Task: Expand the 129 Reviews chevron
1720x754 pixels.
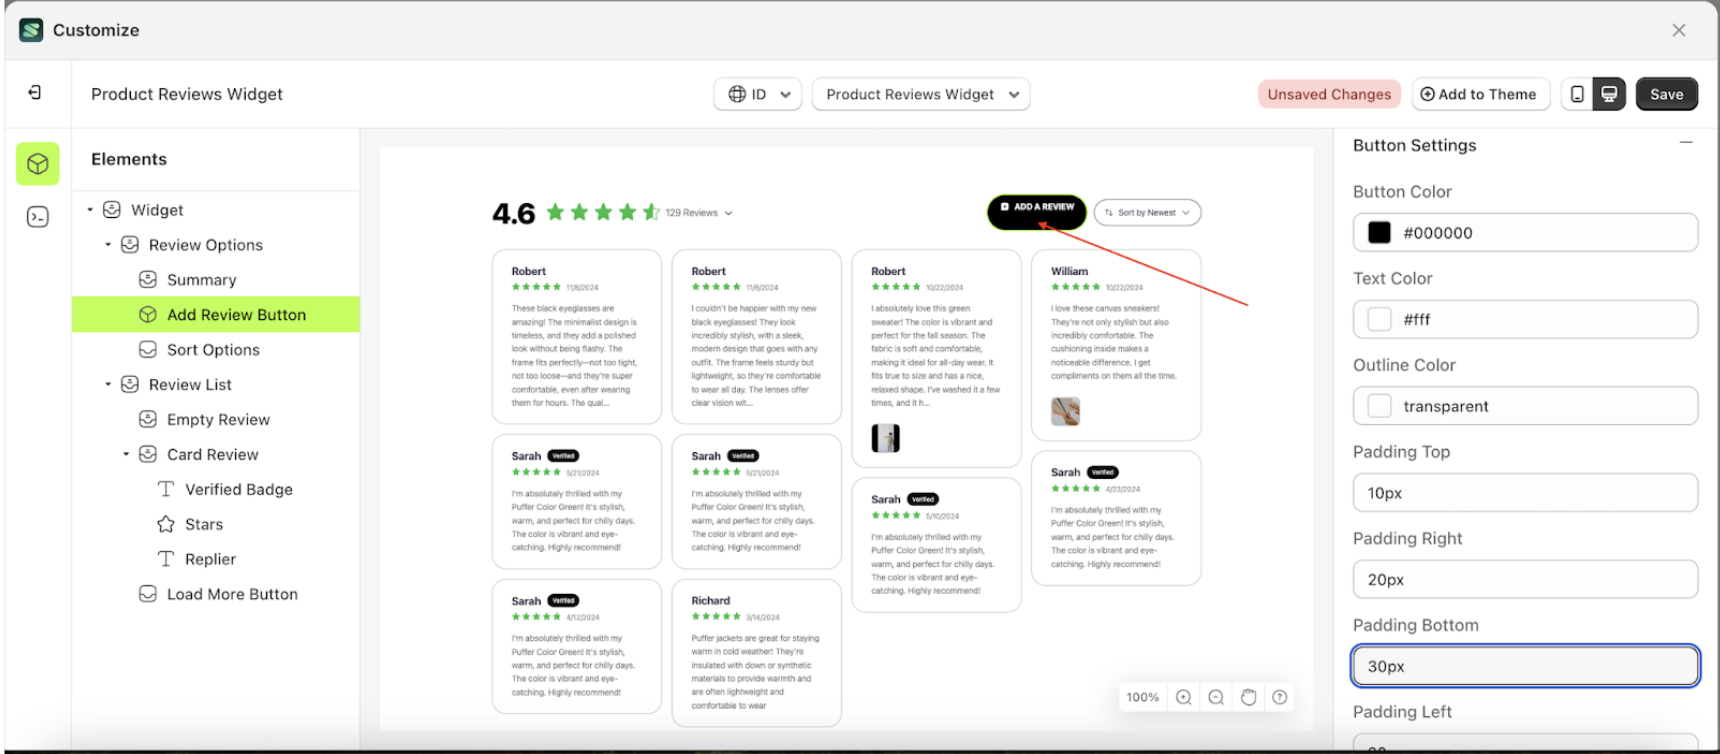Action: pos(729,213)
